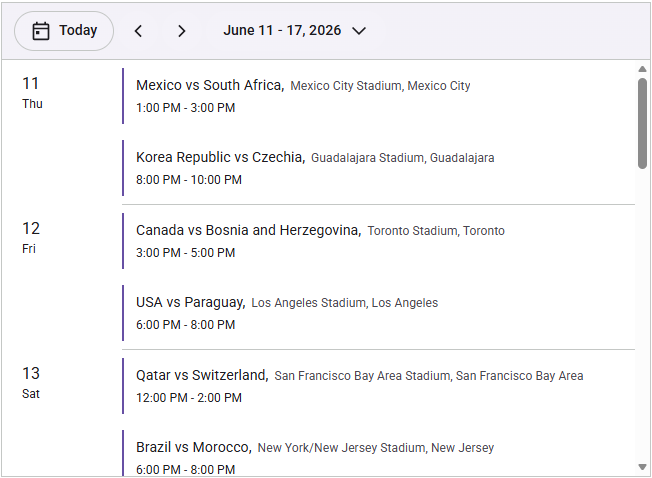The image size is (652, 478).
Task: Select New York/New Jersey Stadium location
Action: (x=376, y=448)
